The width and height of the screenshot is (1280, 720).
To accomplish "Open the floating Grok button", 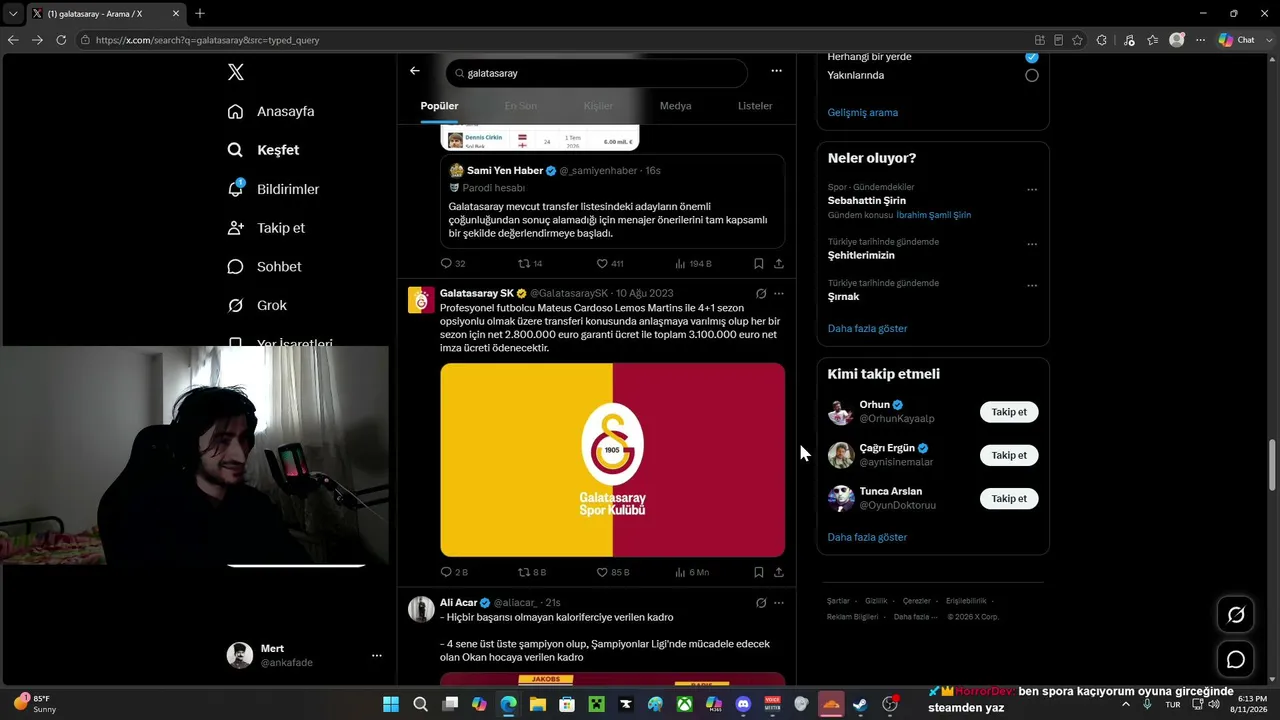I will 1236,615.
